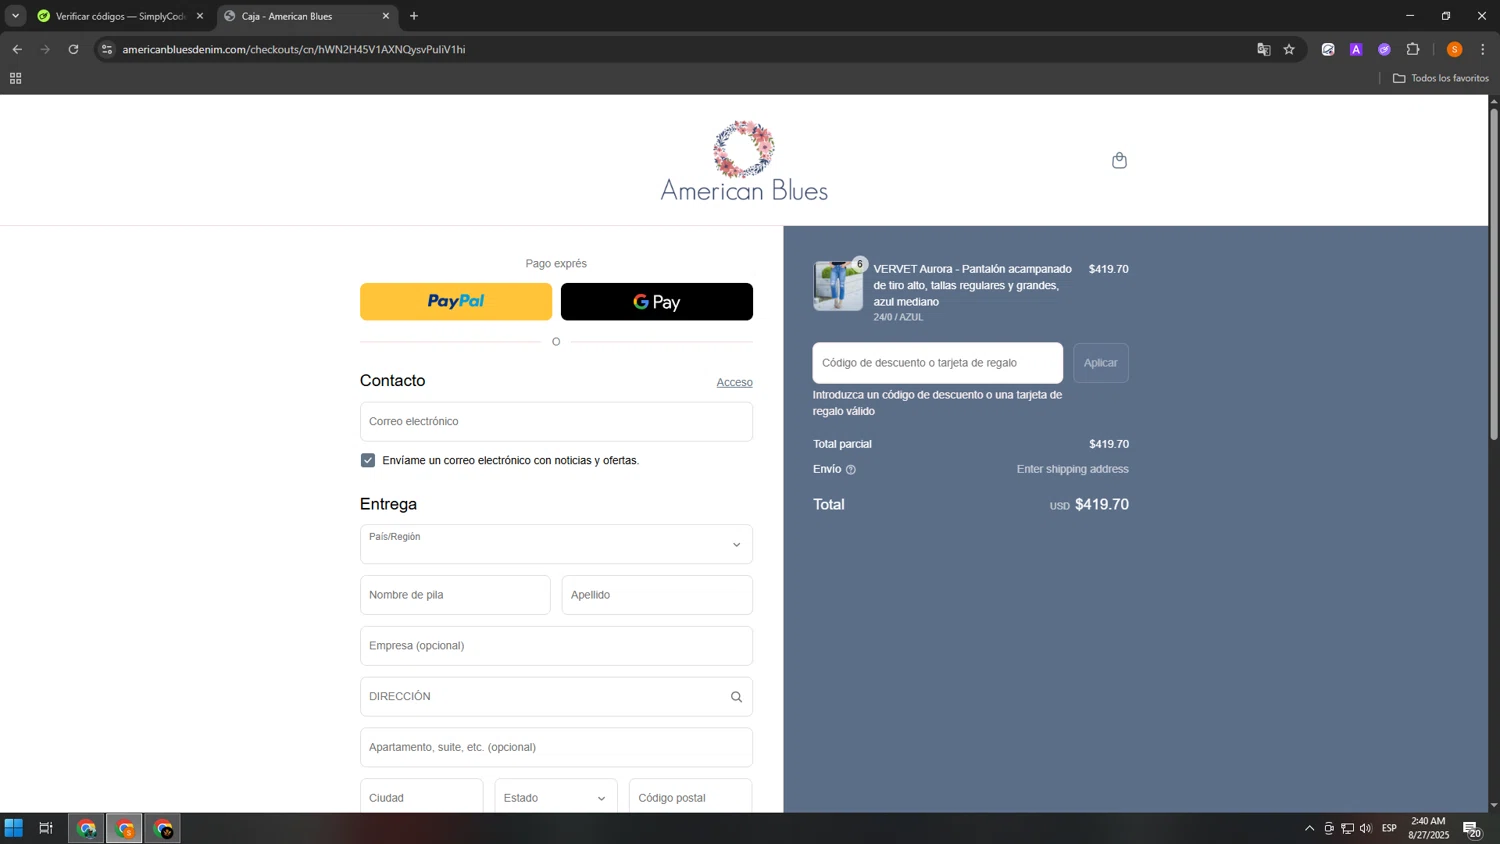Focus the Código postal field
The height and width of the screenshot is (844, 1500).
pyautogui.click(x=691, y=798)
